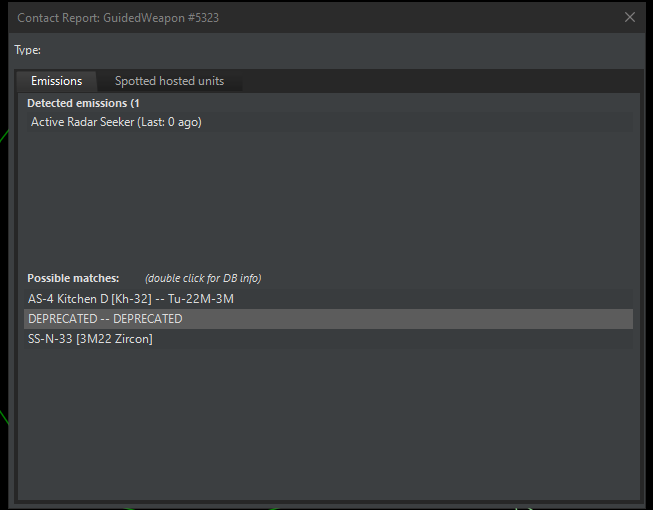
Task: Open the Spotted hosted units tab
Action: (169, 81)
